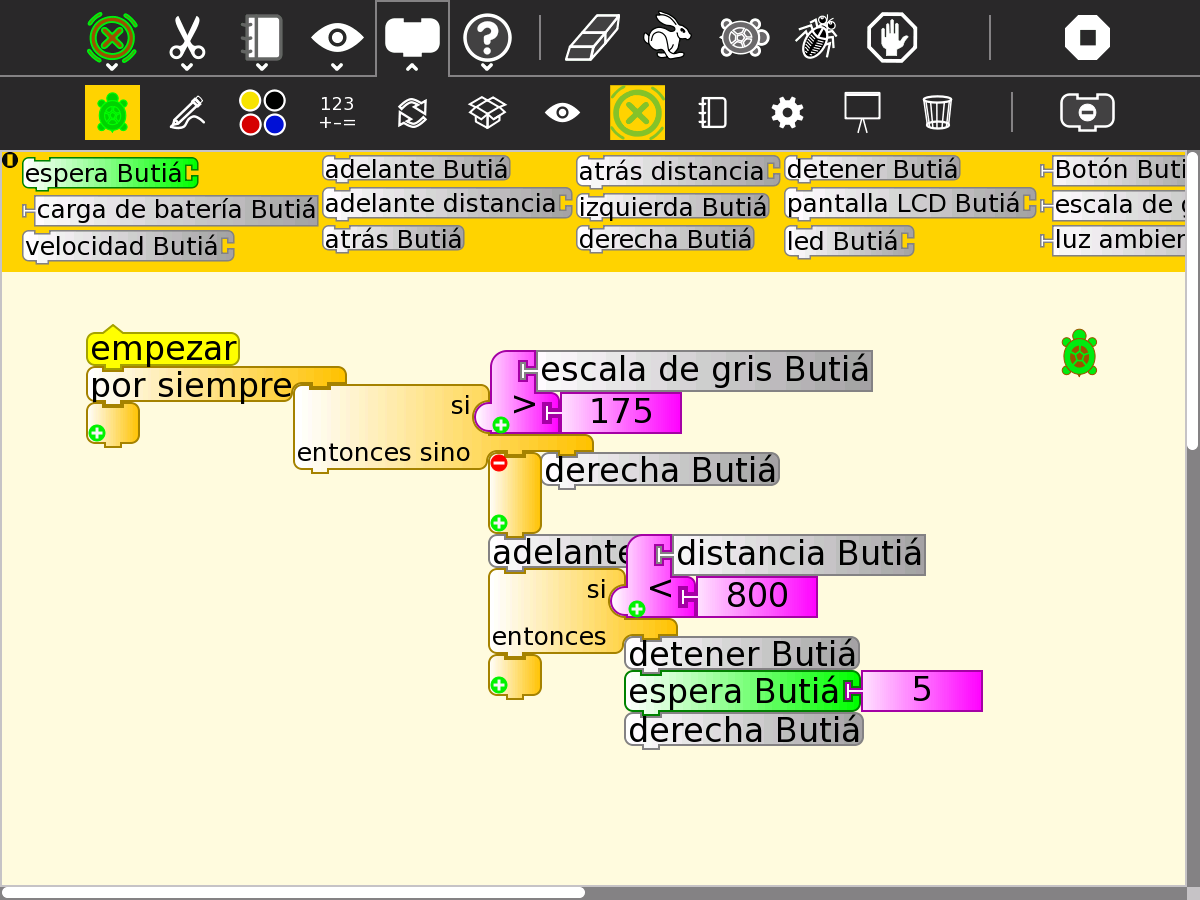Expand clamp via plus under 'por siempre'
Screen dimensions: 1200x900
point(97,433)
